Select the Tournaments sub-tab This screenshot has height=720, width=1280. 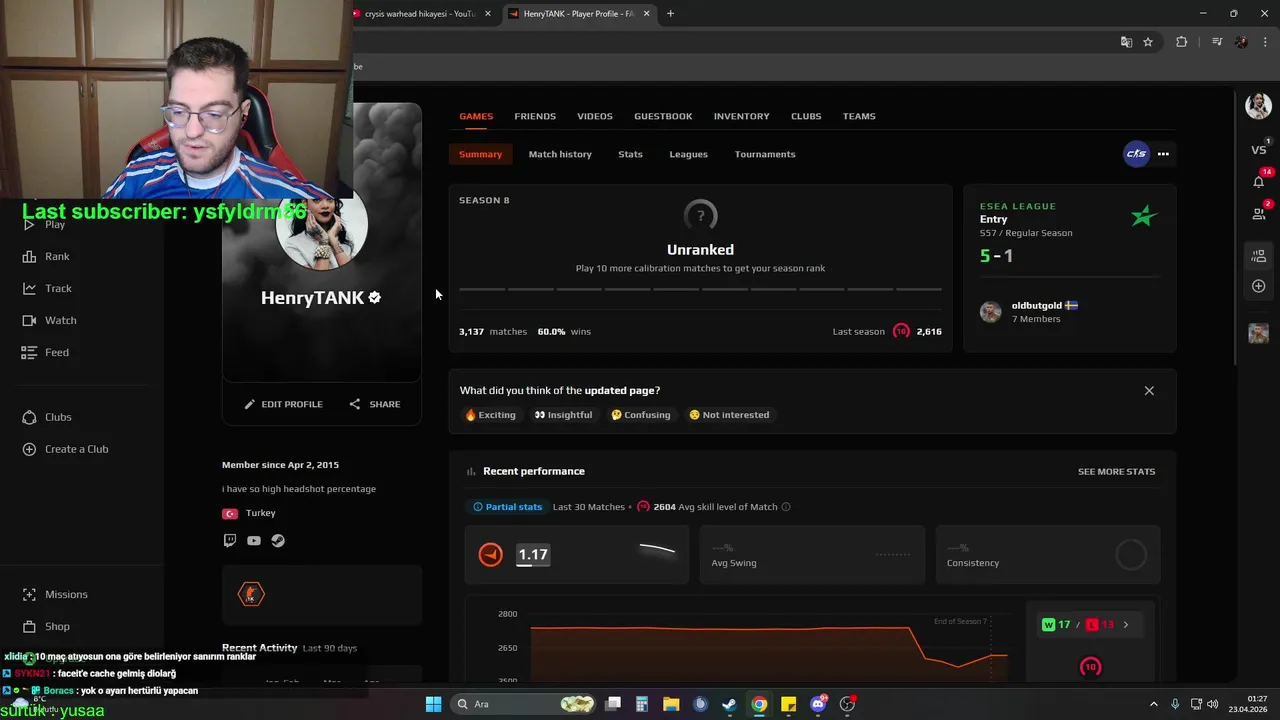765,154
